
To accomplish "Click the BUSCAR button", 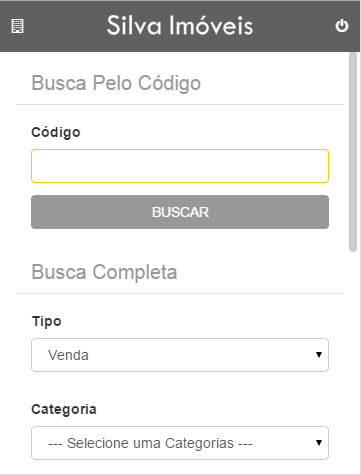I will click(180, 212).
